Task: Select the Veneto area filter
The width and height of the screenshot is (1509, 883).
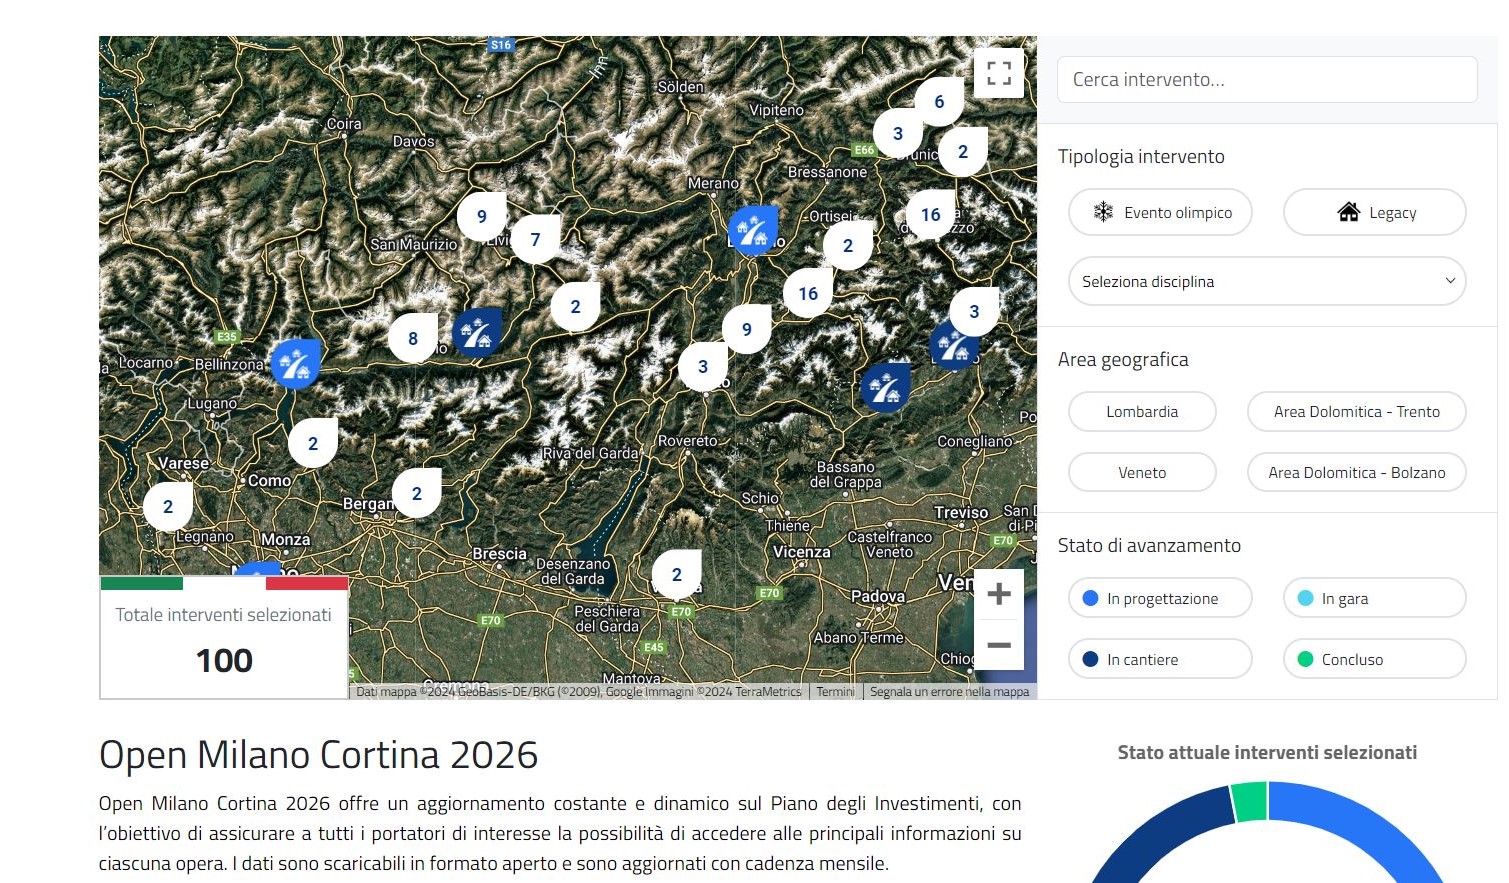Action: [1142, 472]
